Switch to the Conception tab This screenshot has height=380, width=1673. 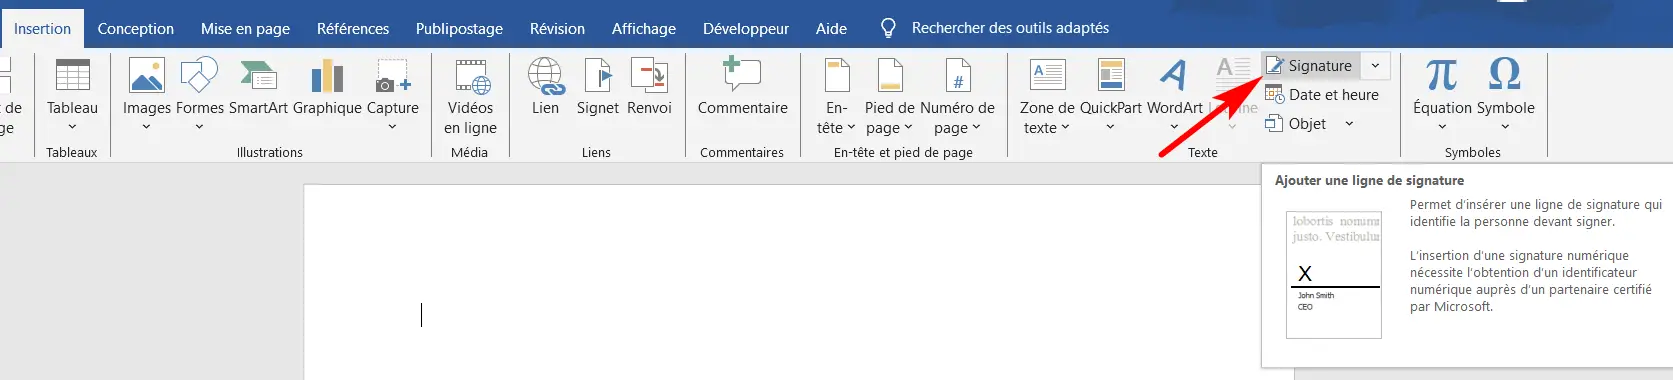click(136, 29)
